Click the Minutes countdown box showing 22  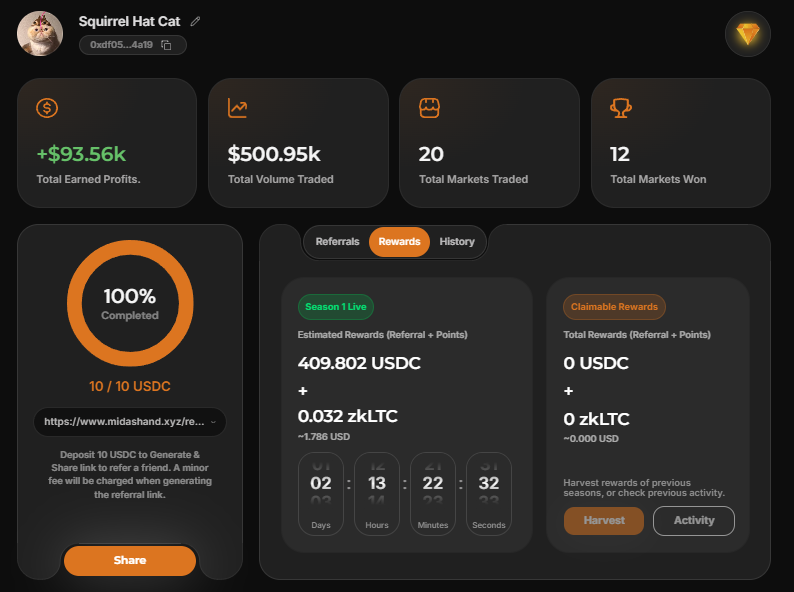(433, 494)
